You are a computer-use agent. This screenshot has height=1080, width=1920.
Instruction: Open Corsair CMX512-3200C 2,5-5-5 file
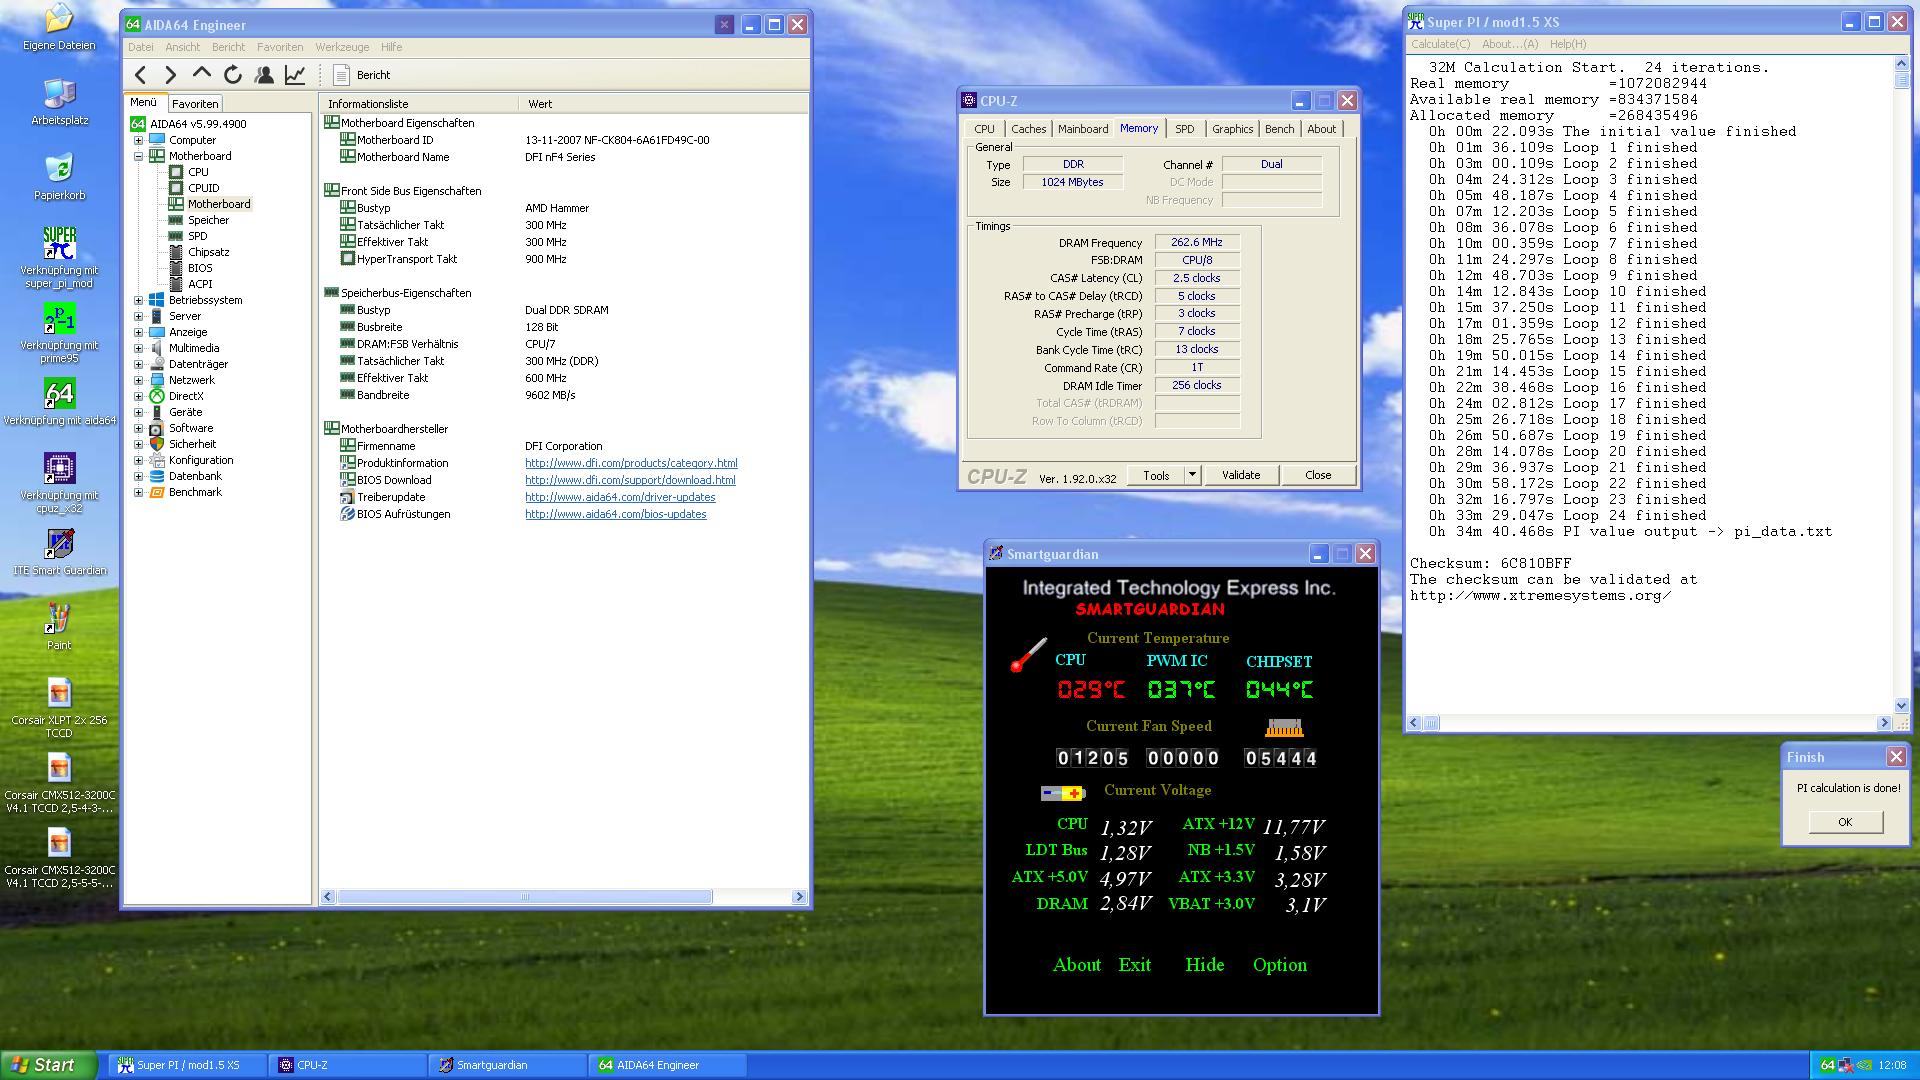click(x=59, y=857)
